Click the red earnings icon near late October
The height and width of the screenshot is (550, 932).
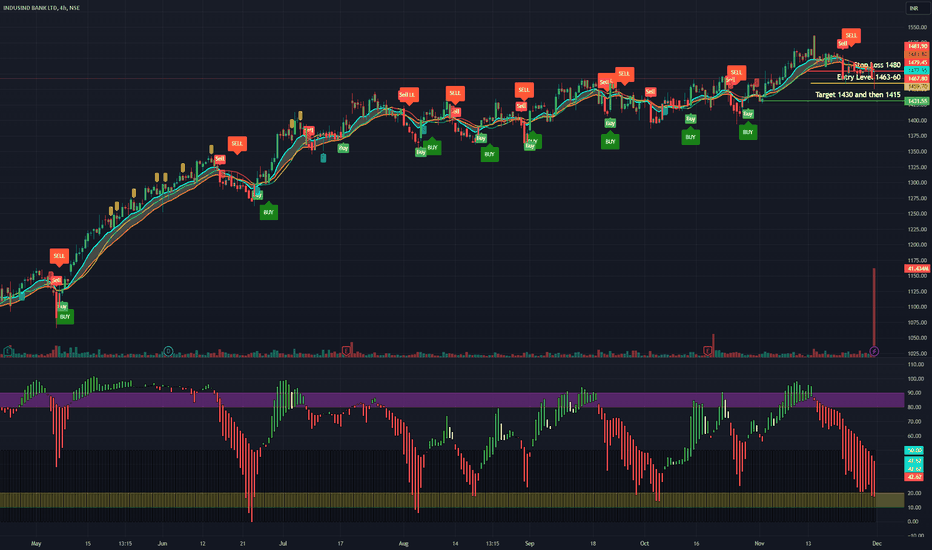pyautogui.click(x=708, y=351)
